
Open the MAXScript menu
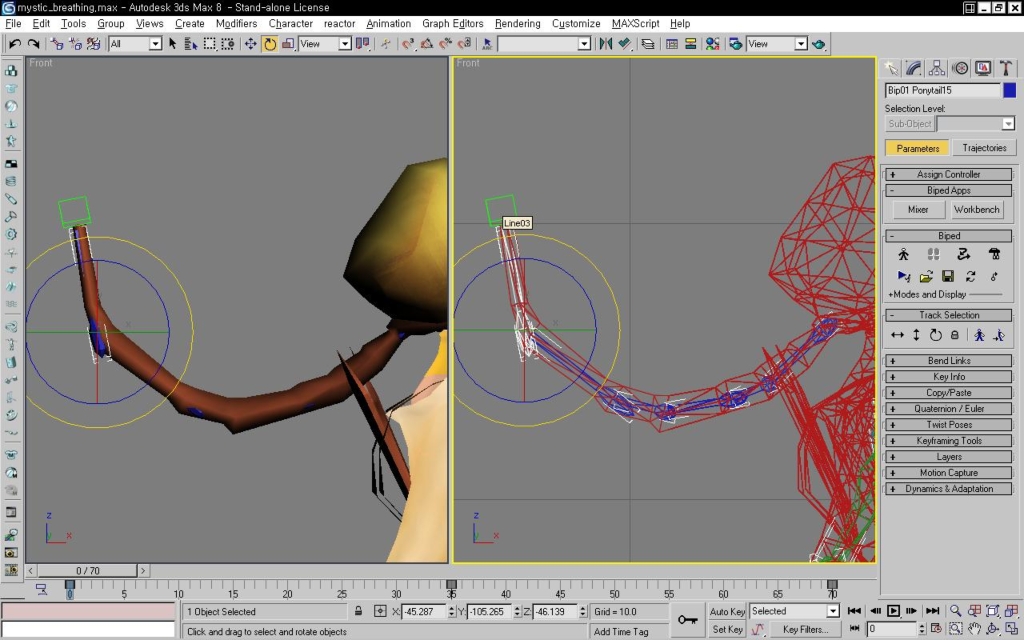(x=635, y=24)
